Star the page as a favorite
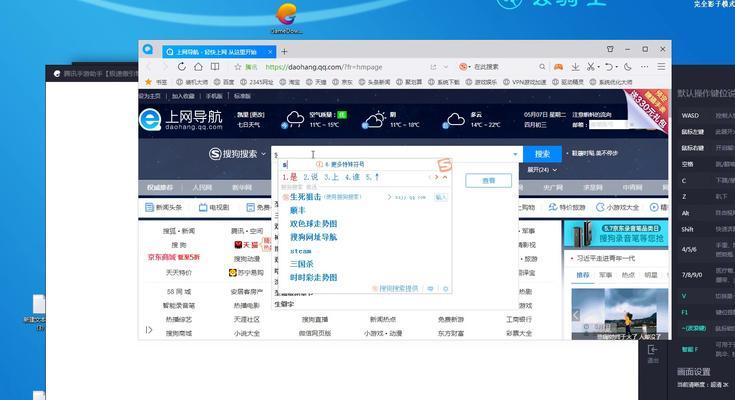This screenshot has height=400, width=735. click(x=238, y=67)
